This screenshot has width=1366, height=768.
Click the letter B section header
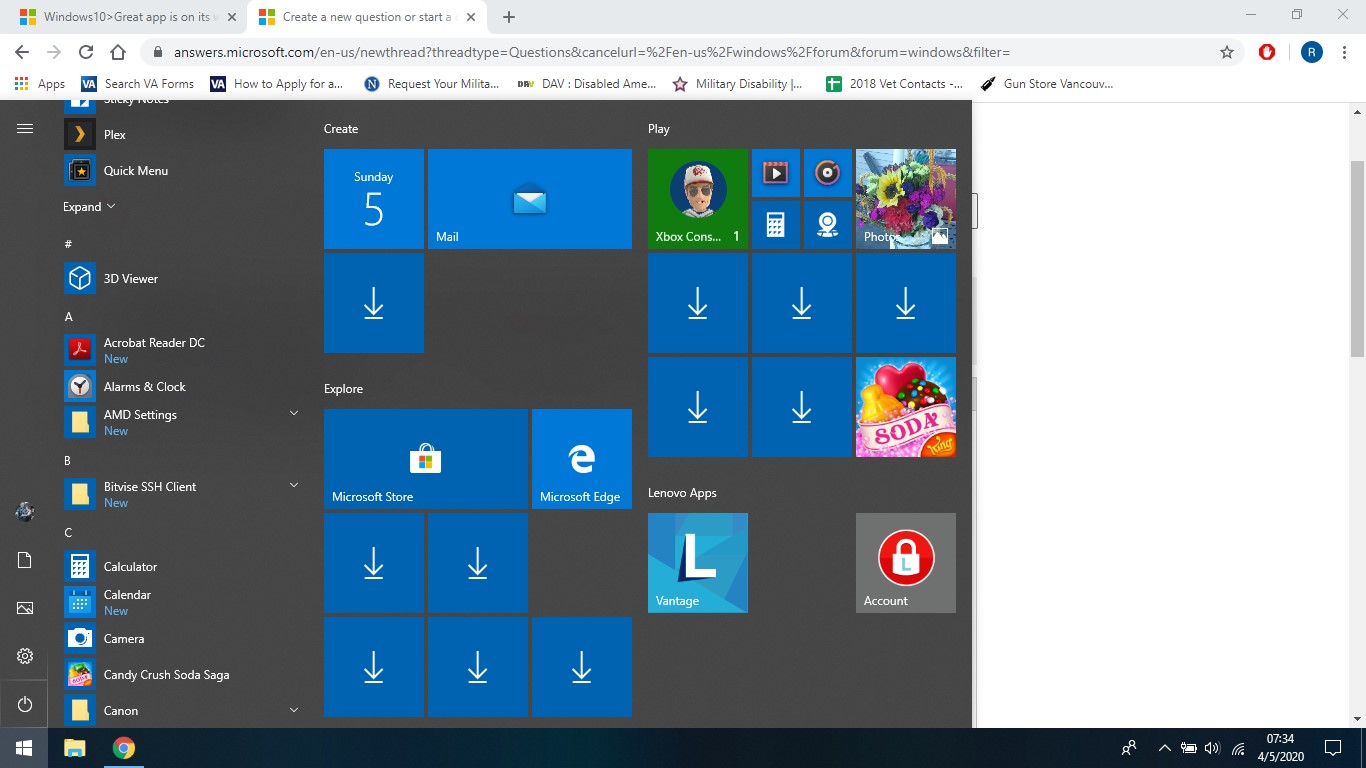tap(68, 460)
